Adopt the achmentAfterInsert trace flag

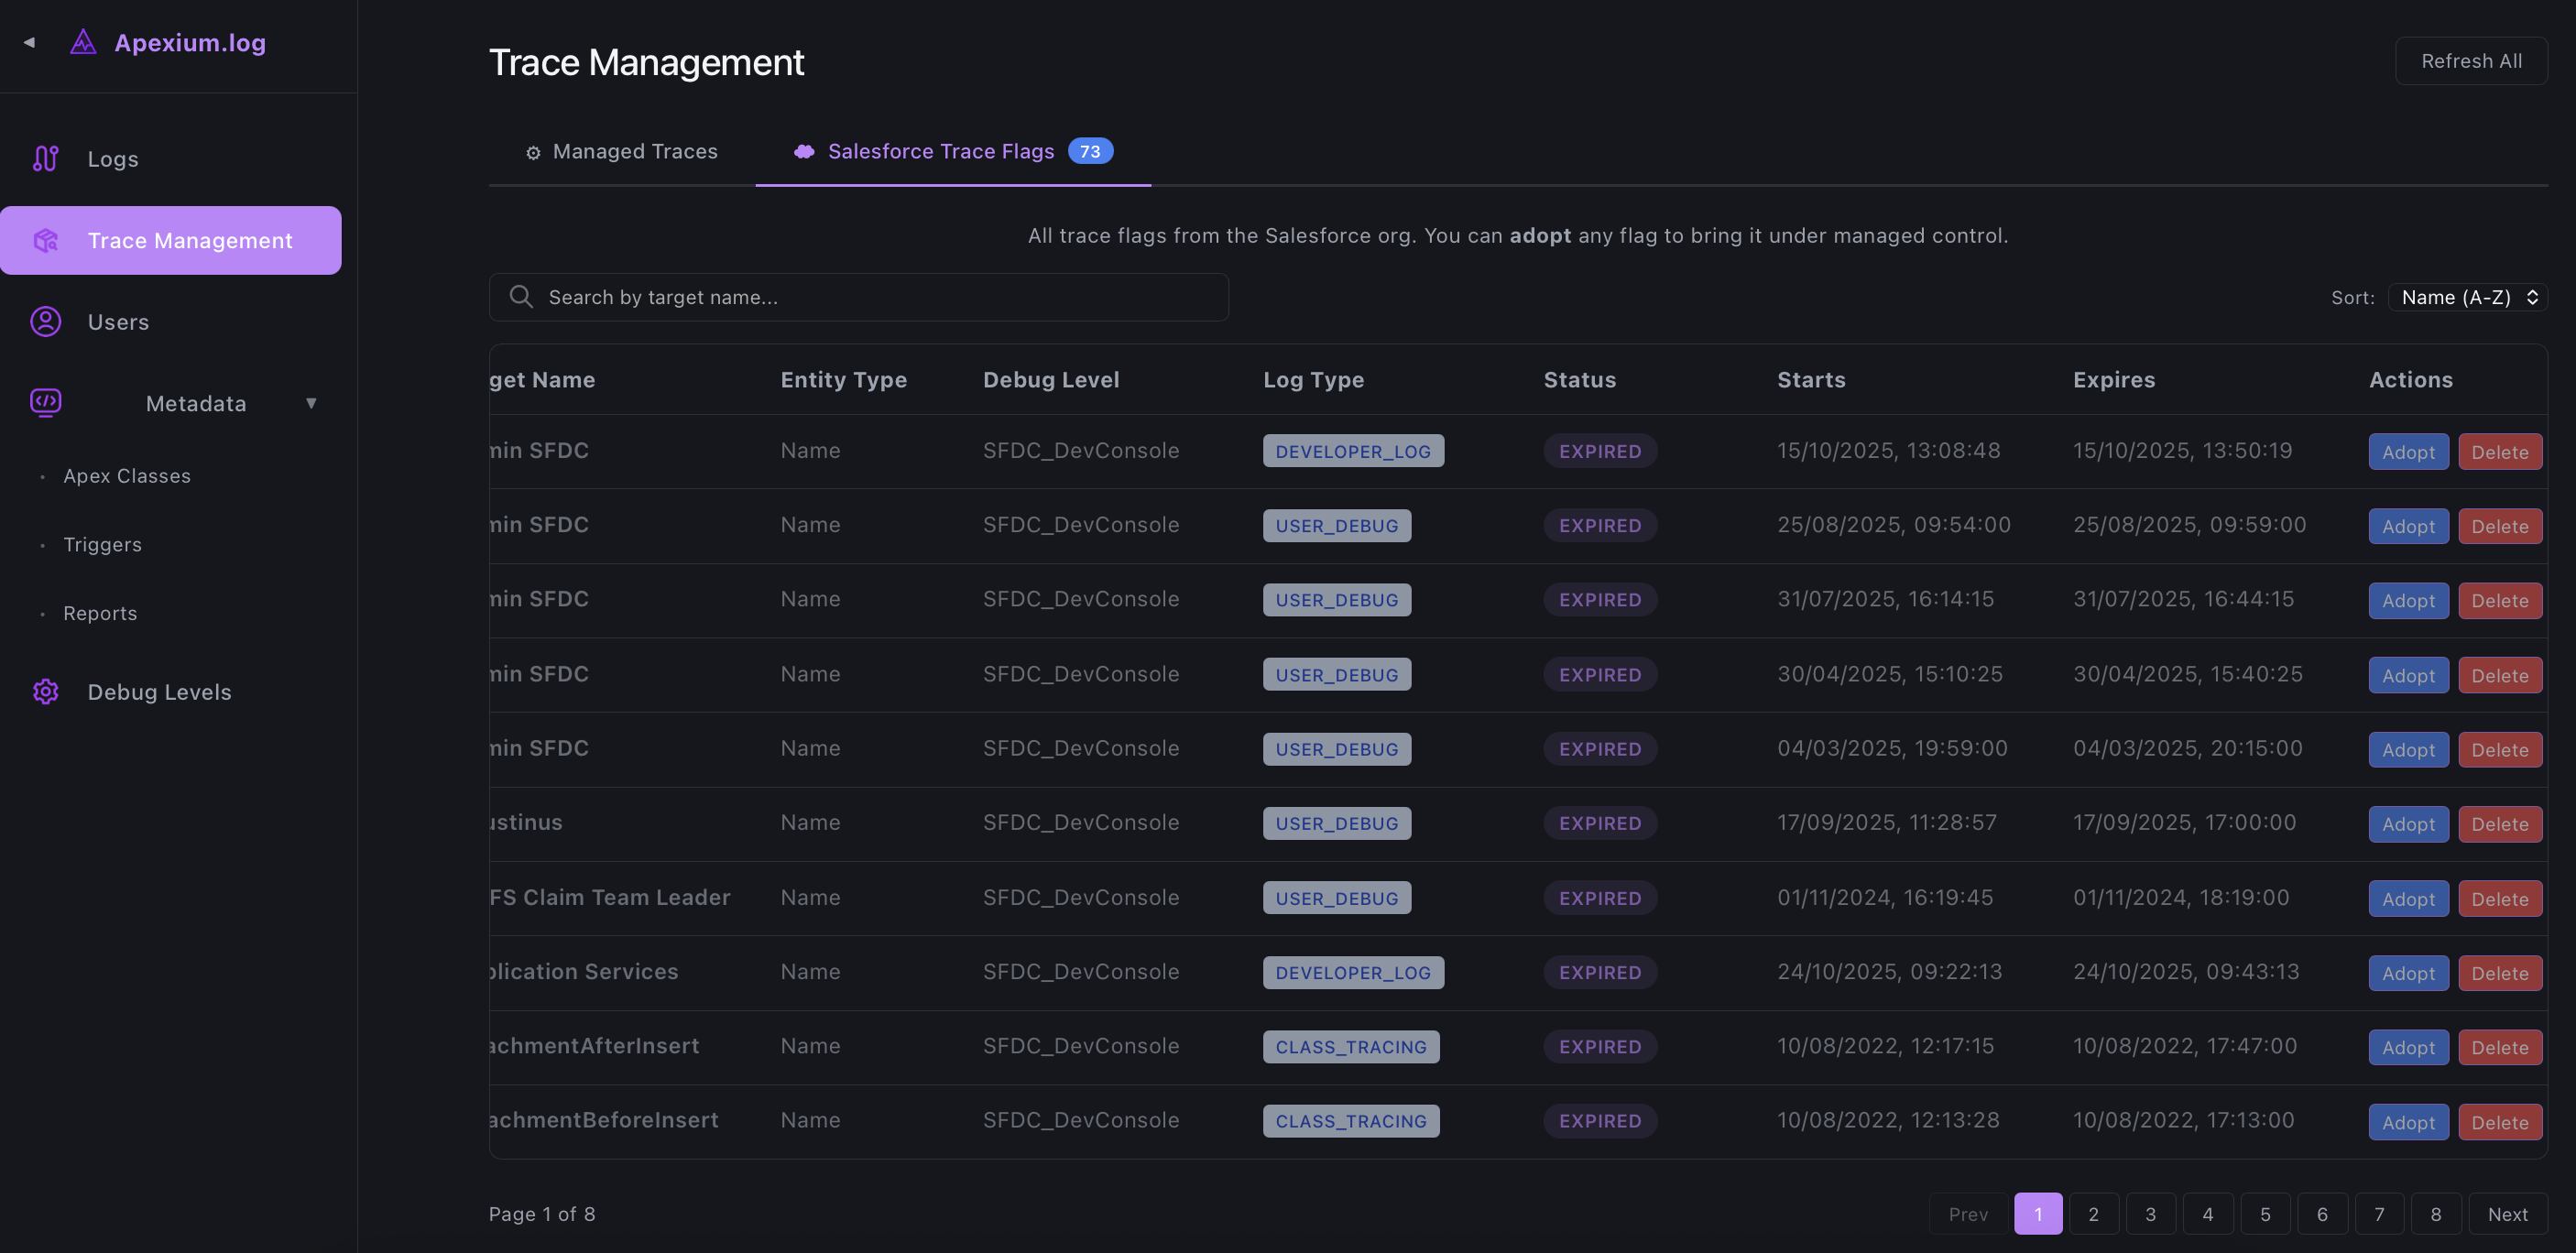pos(2408,1047)
